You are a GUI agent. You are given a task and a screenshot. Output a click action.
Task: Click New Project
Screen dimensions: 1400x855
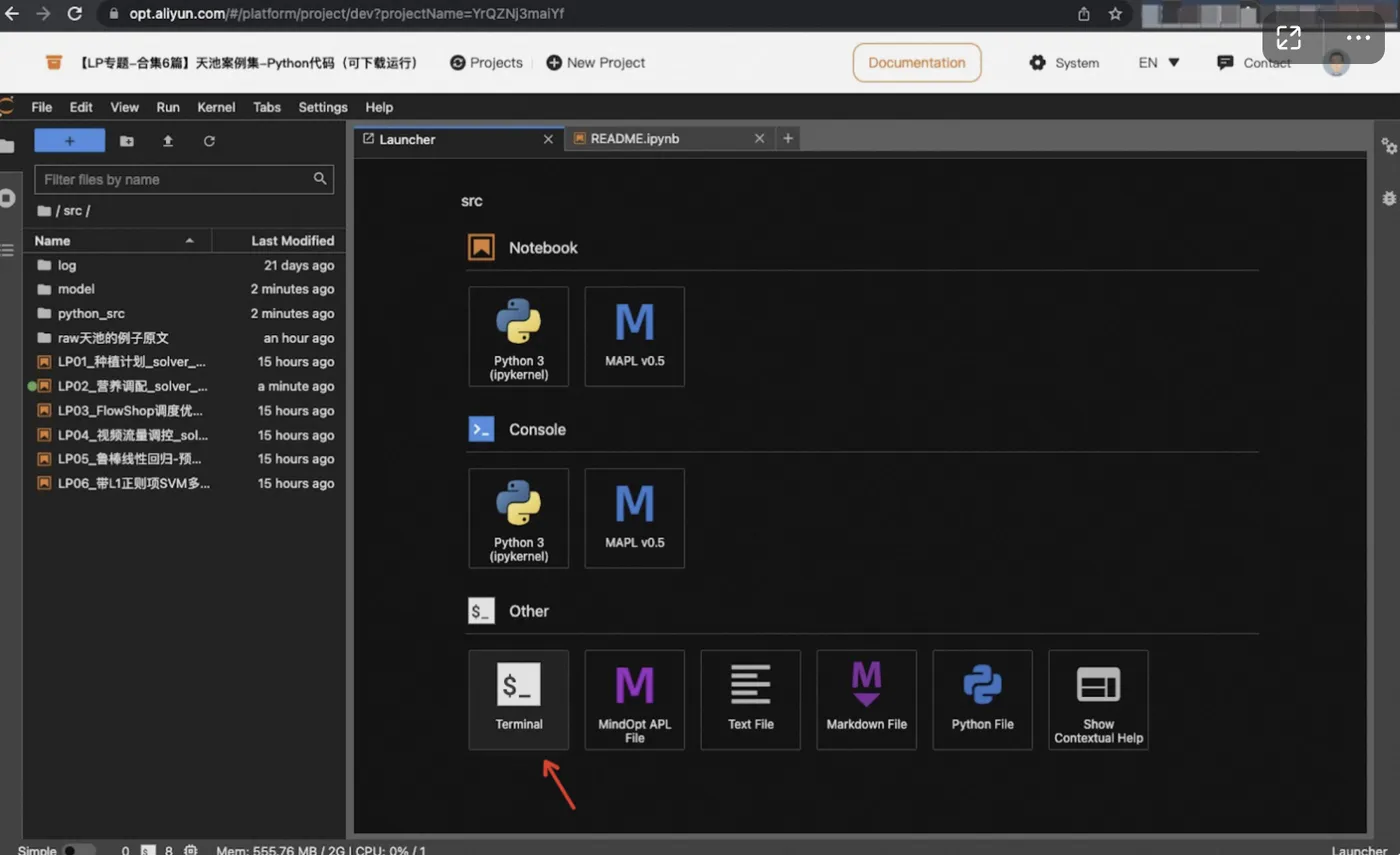tap(596, 62)
